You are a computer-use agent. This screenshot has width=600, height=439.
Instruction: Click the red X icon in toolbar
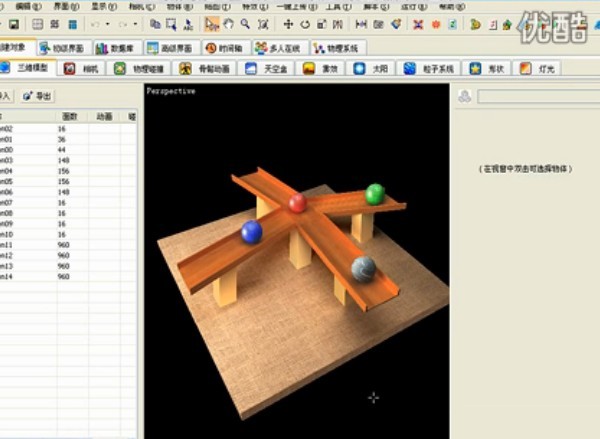(418, 24)
